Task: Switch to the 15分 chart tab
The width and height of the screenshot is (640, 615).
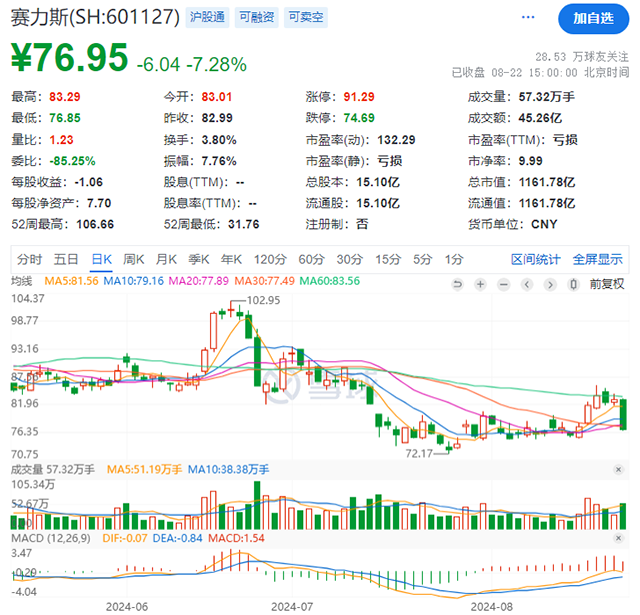Action: [388, 259]
